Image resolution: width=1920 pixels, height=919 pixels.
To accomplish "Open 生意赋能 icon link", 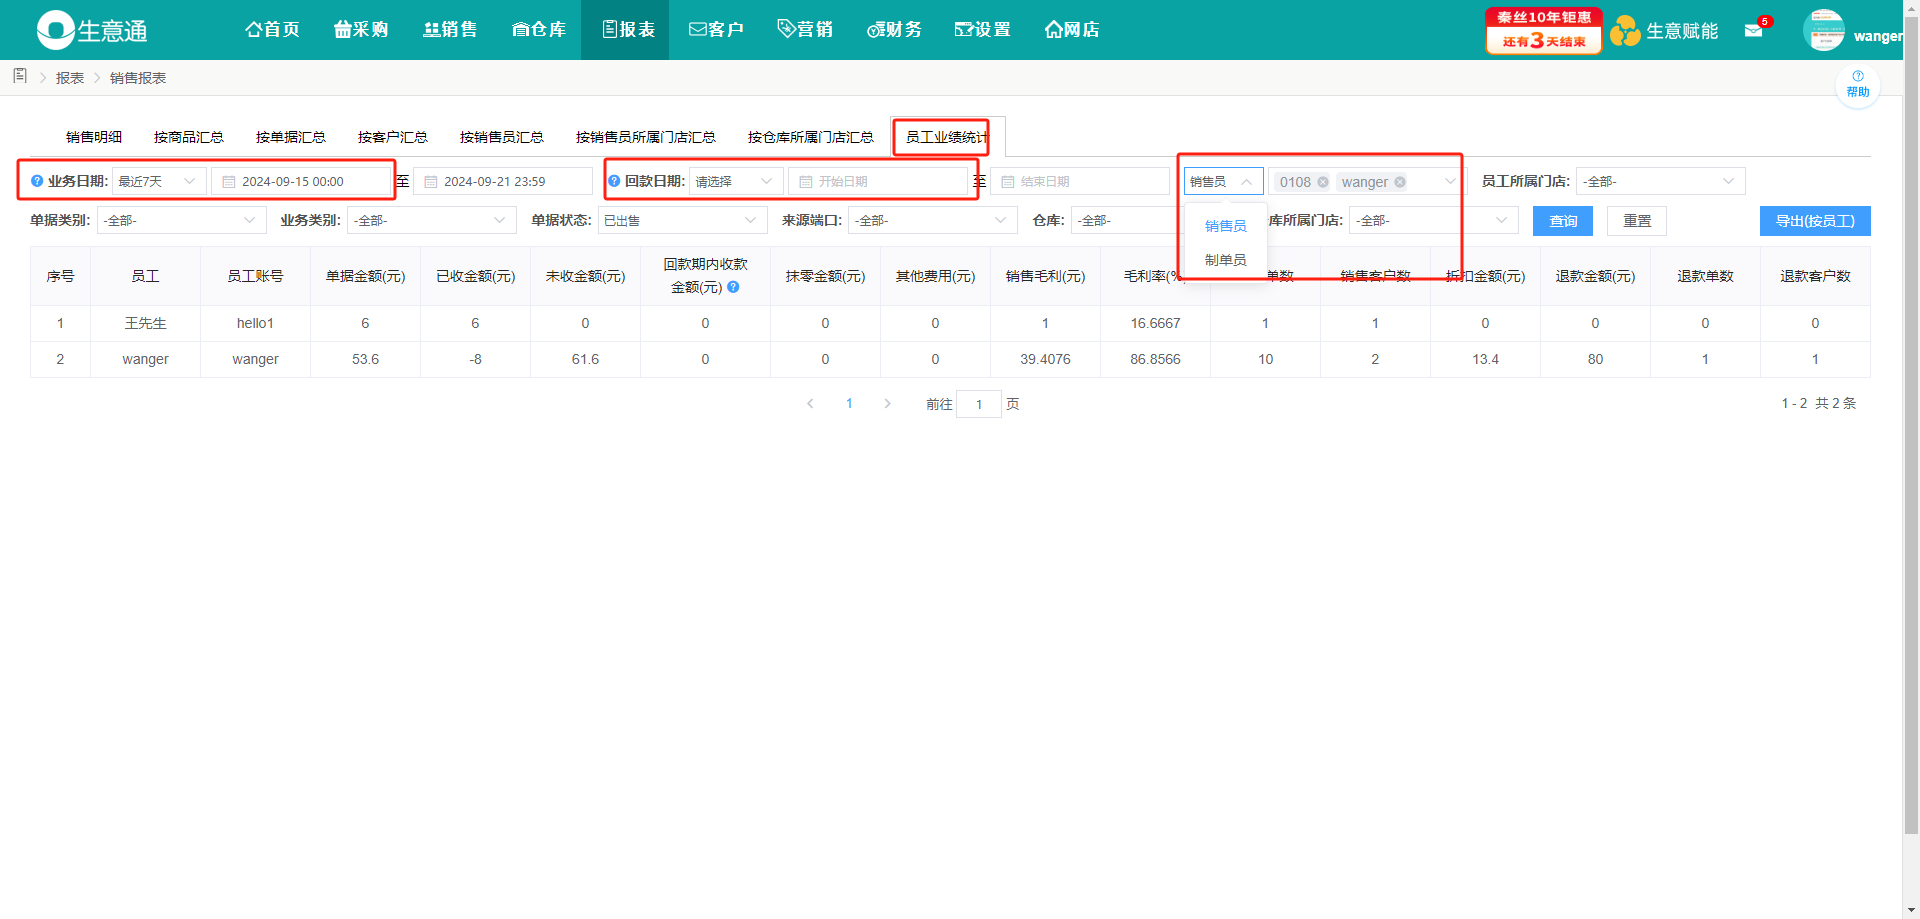I will pos(1664,31).
